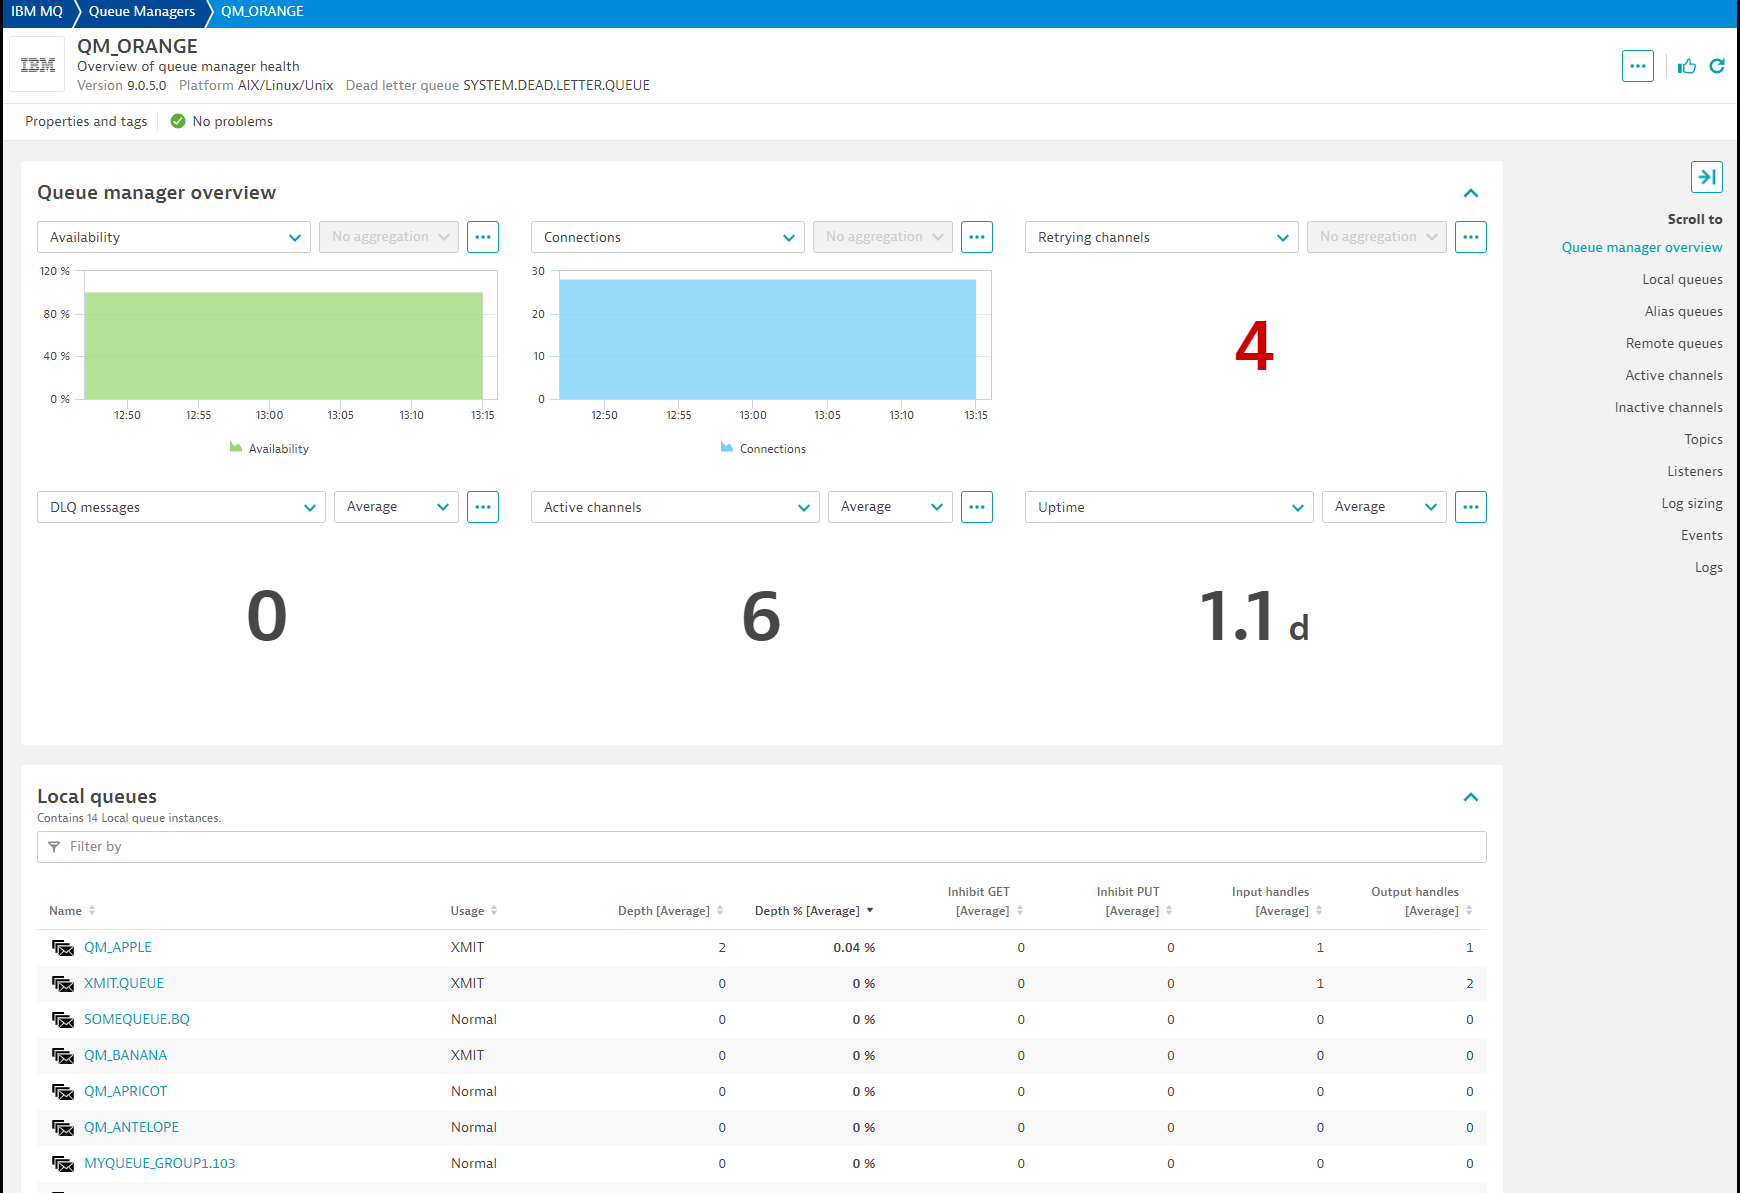Open the Uptime tile options menu

point(1470,507)
